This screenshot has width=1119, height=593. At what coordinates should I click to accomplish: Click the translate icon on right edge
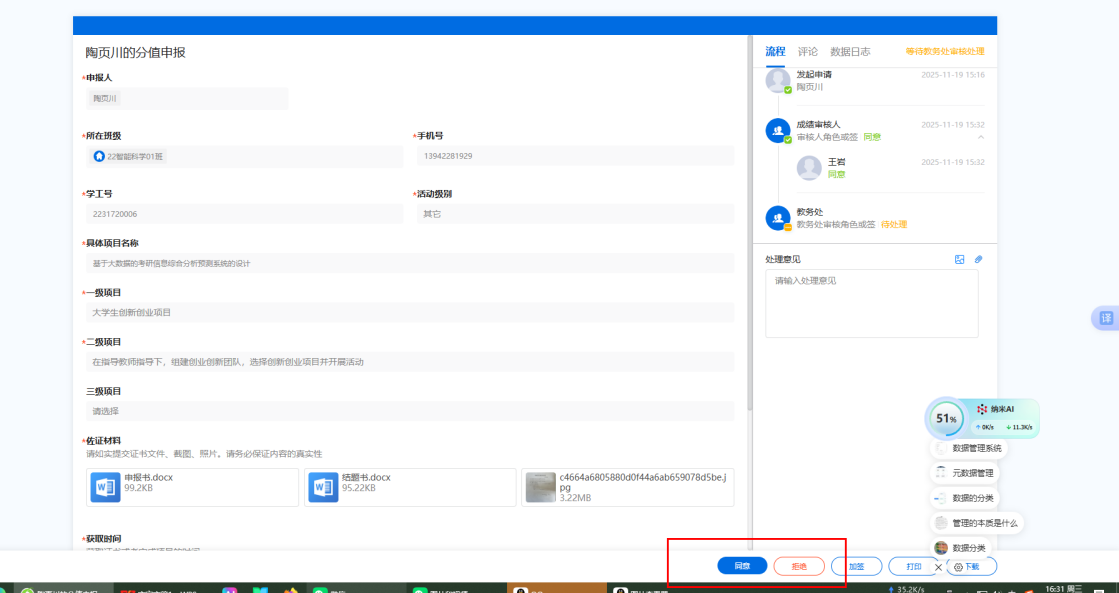click(1105, 317)
